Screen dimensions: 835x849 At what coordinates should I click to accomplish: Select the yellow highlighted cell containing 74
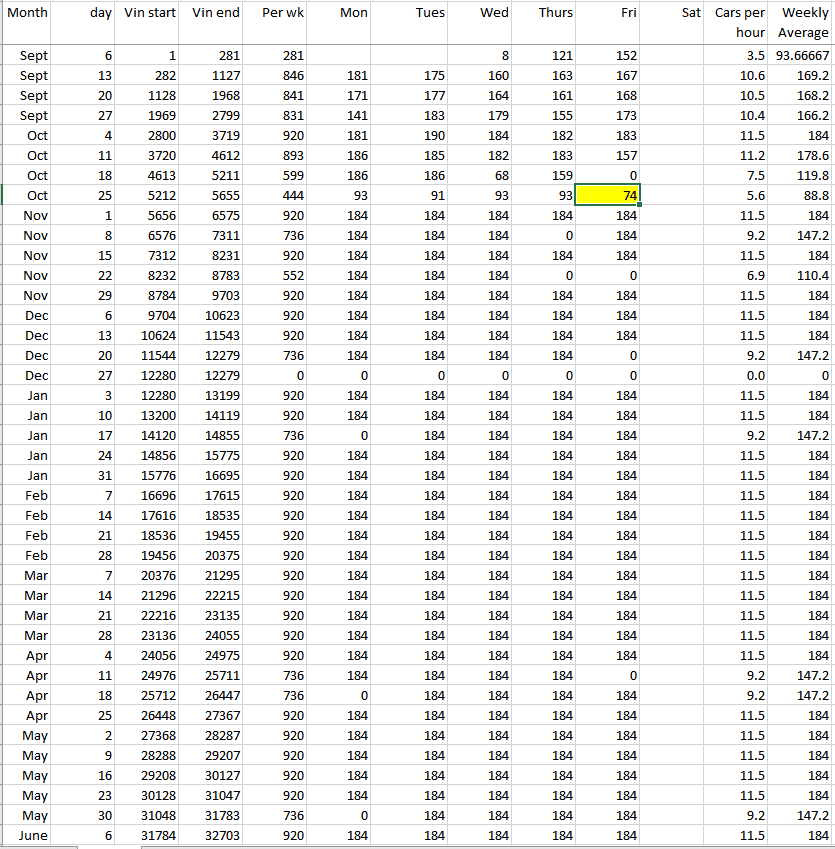click(608, 195)
